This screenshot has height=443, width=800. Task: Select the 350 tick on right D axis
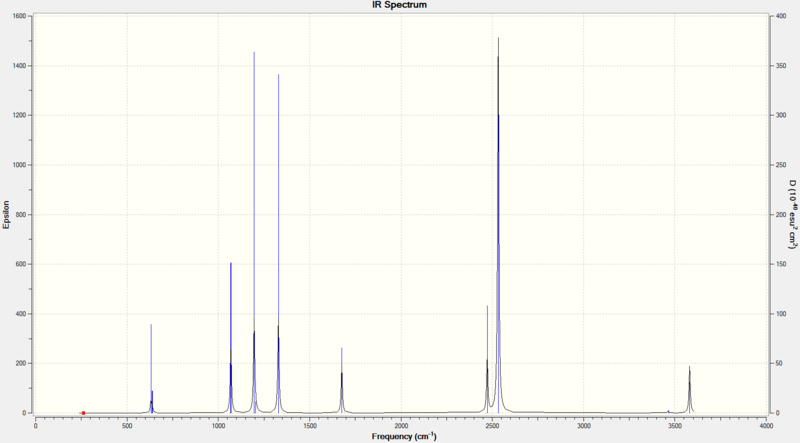[x=781, y=66]
